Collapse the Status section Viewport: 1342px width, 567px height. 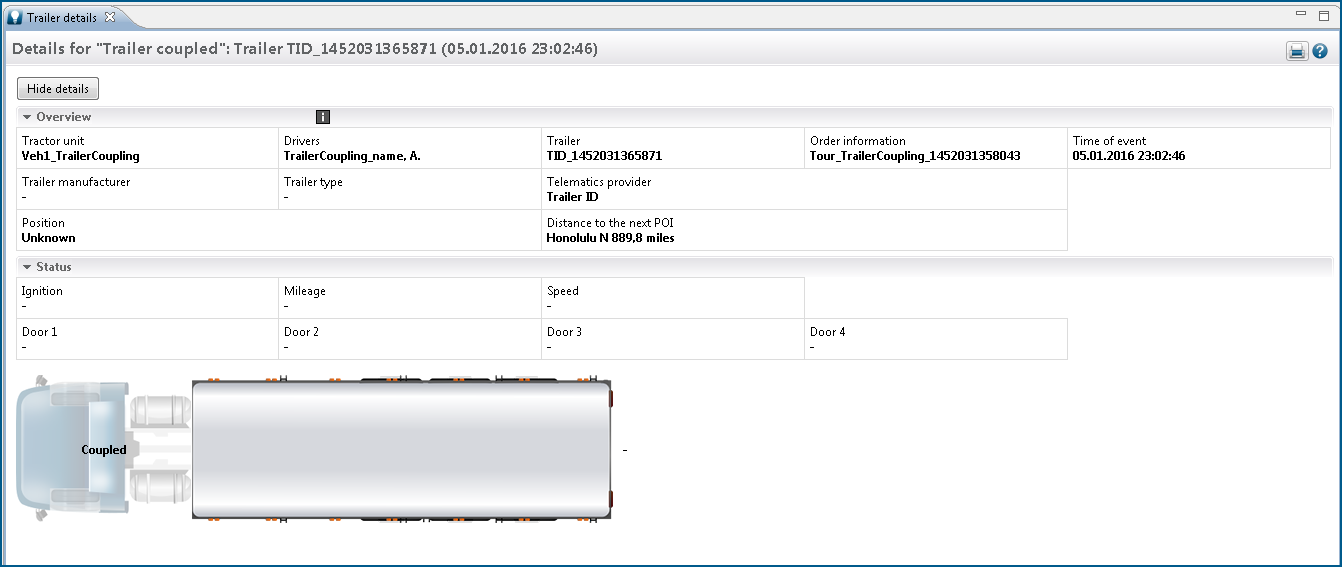[27, 267]
